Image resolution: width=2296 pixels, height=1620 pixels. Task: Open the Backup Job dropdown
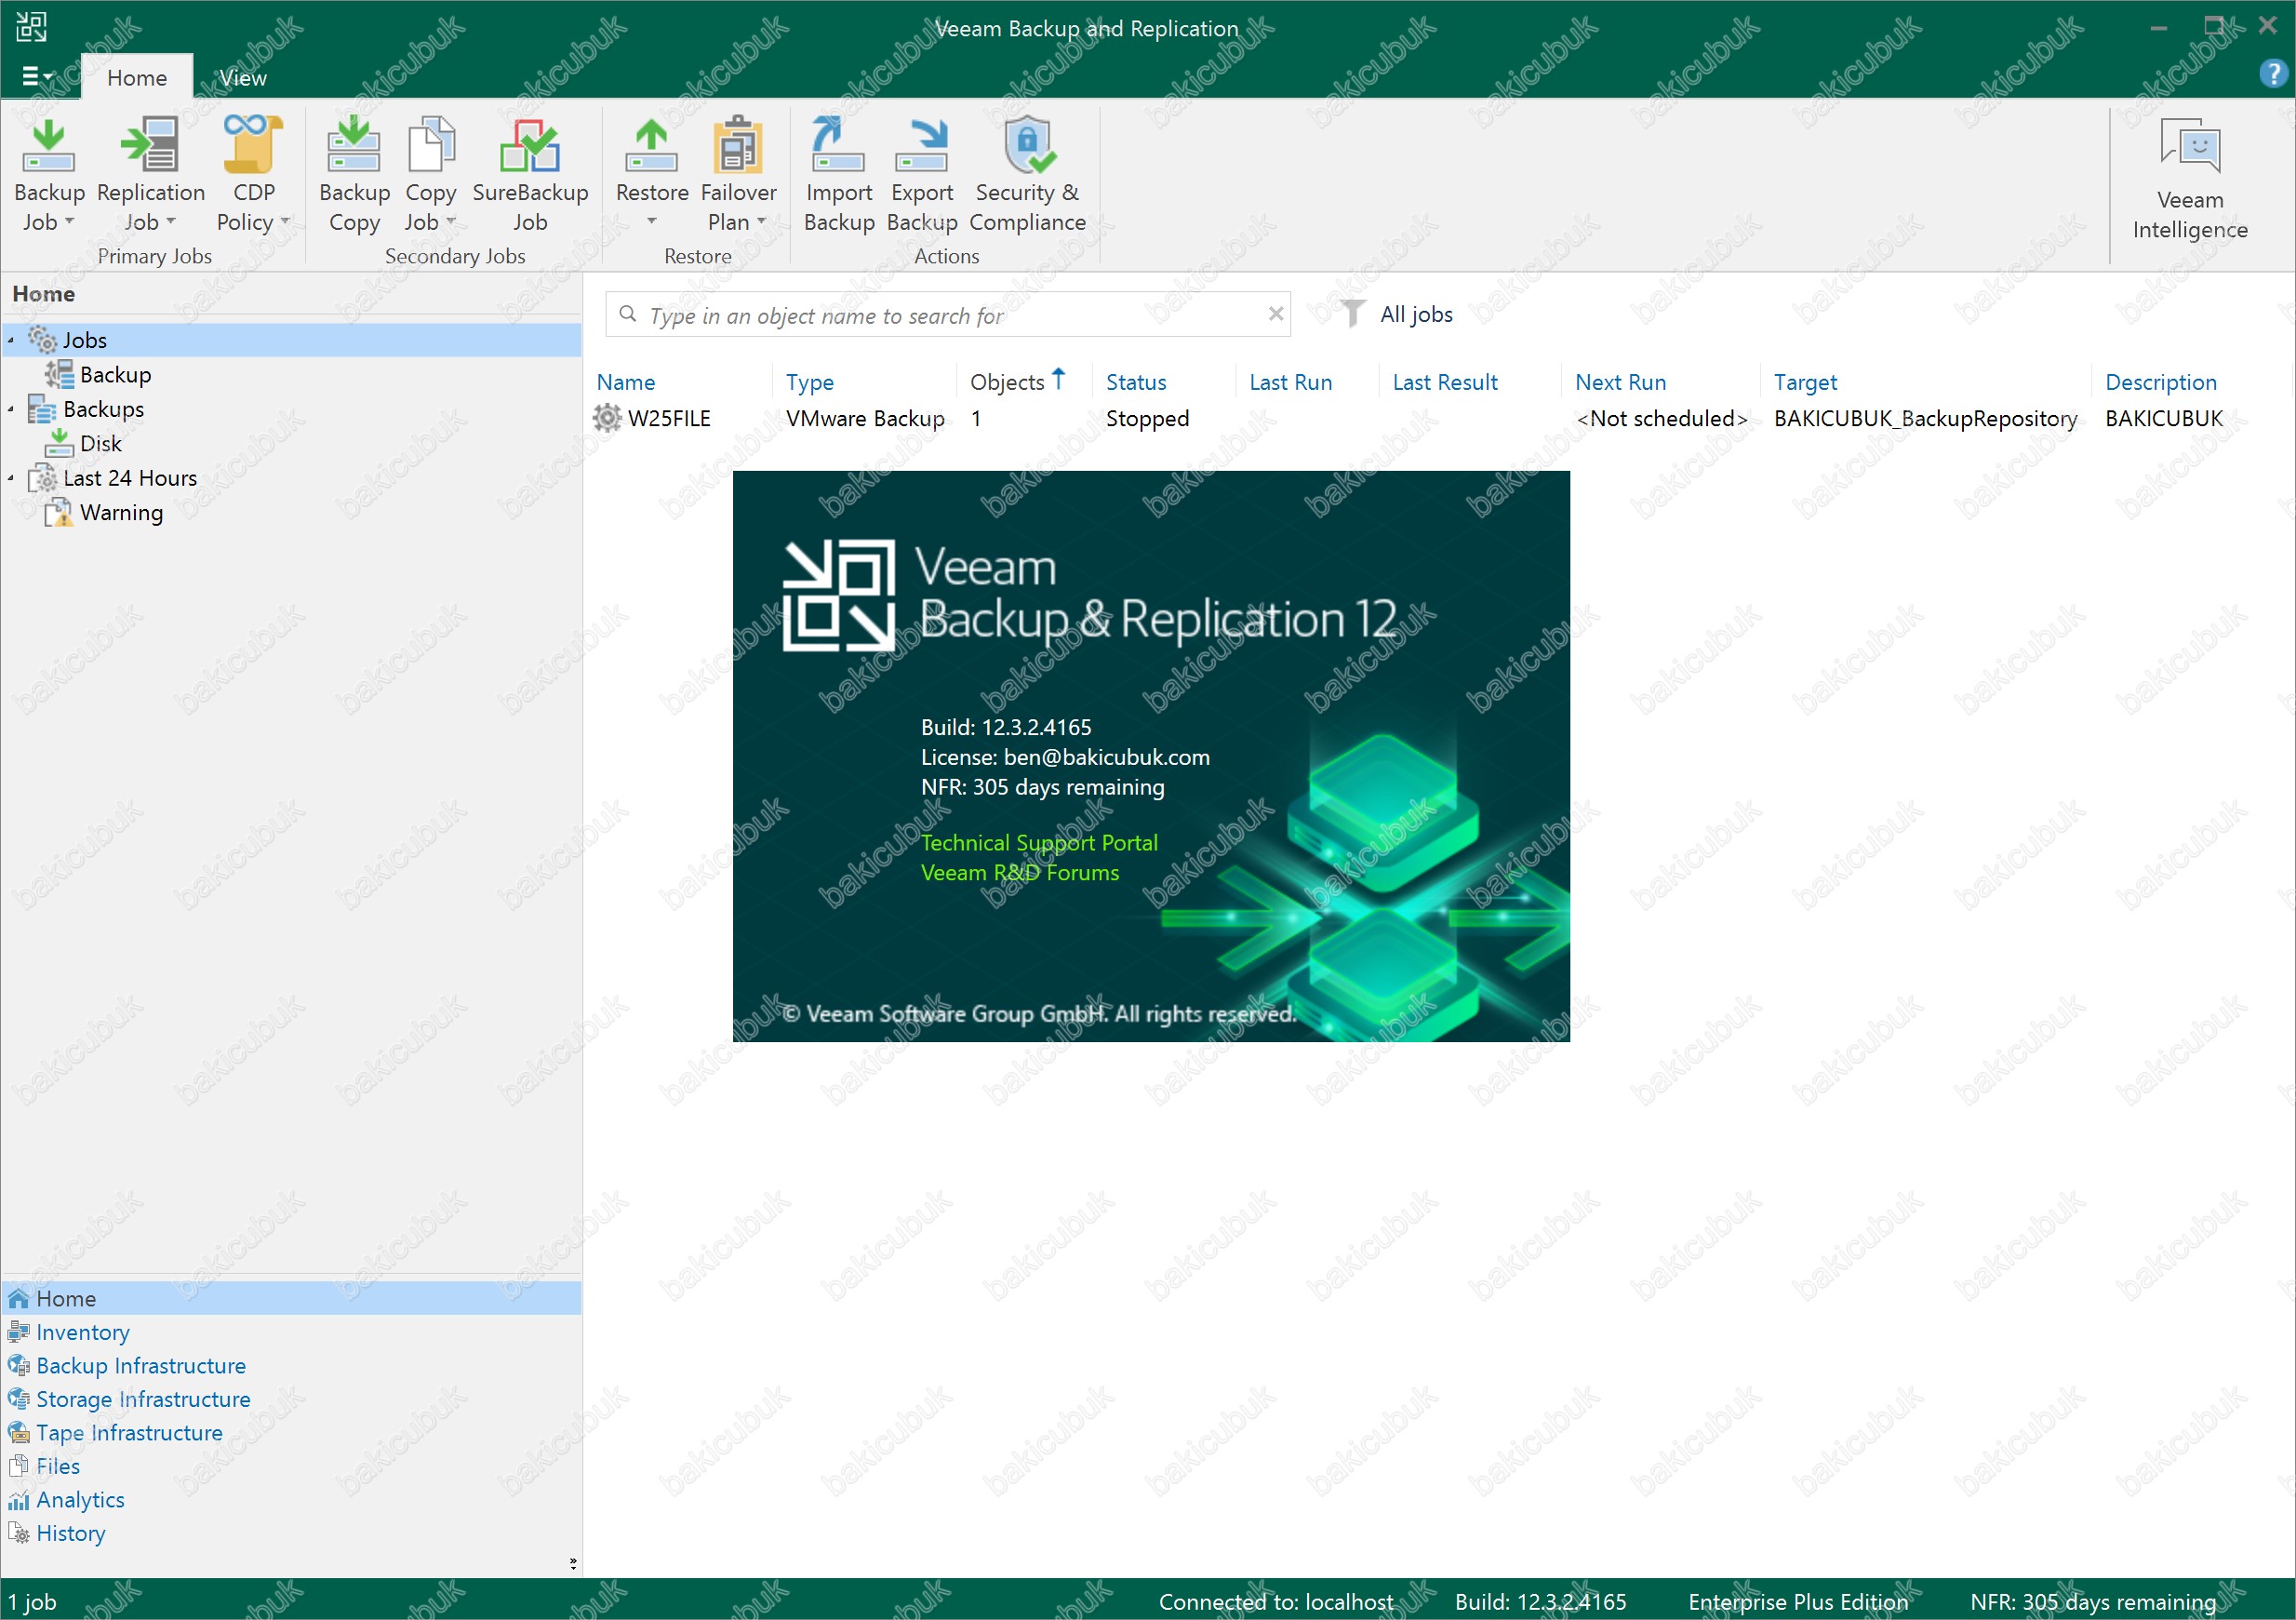click(70, 222)
